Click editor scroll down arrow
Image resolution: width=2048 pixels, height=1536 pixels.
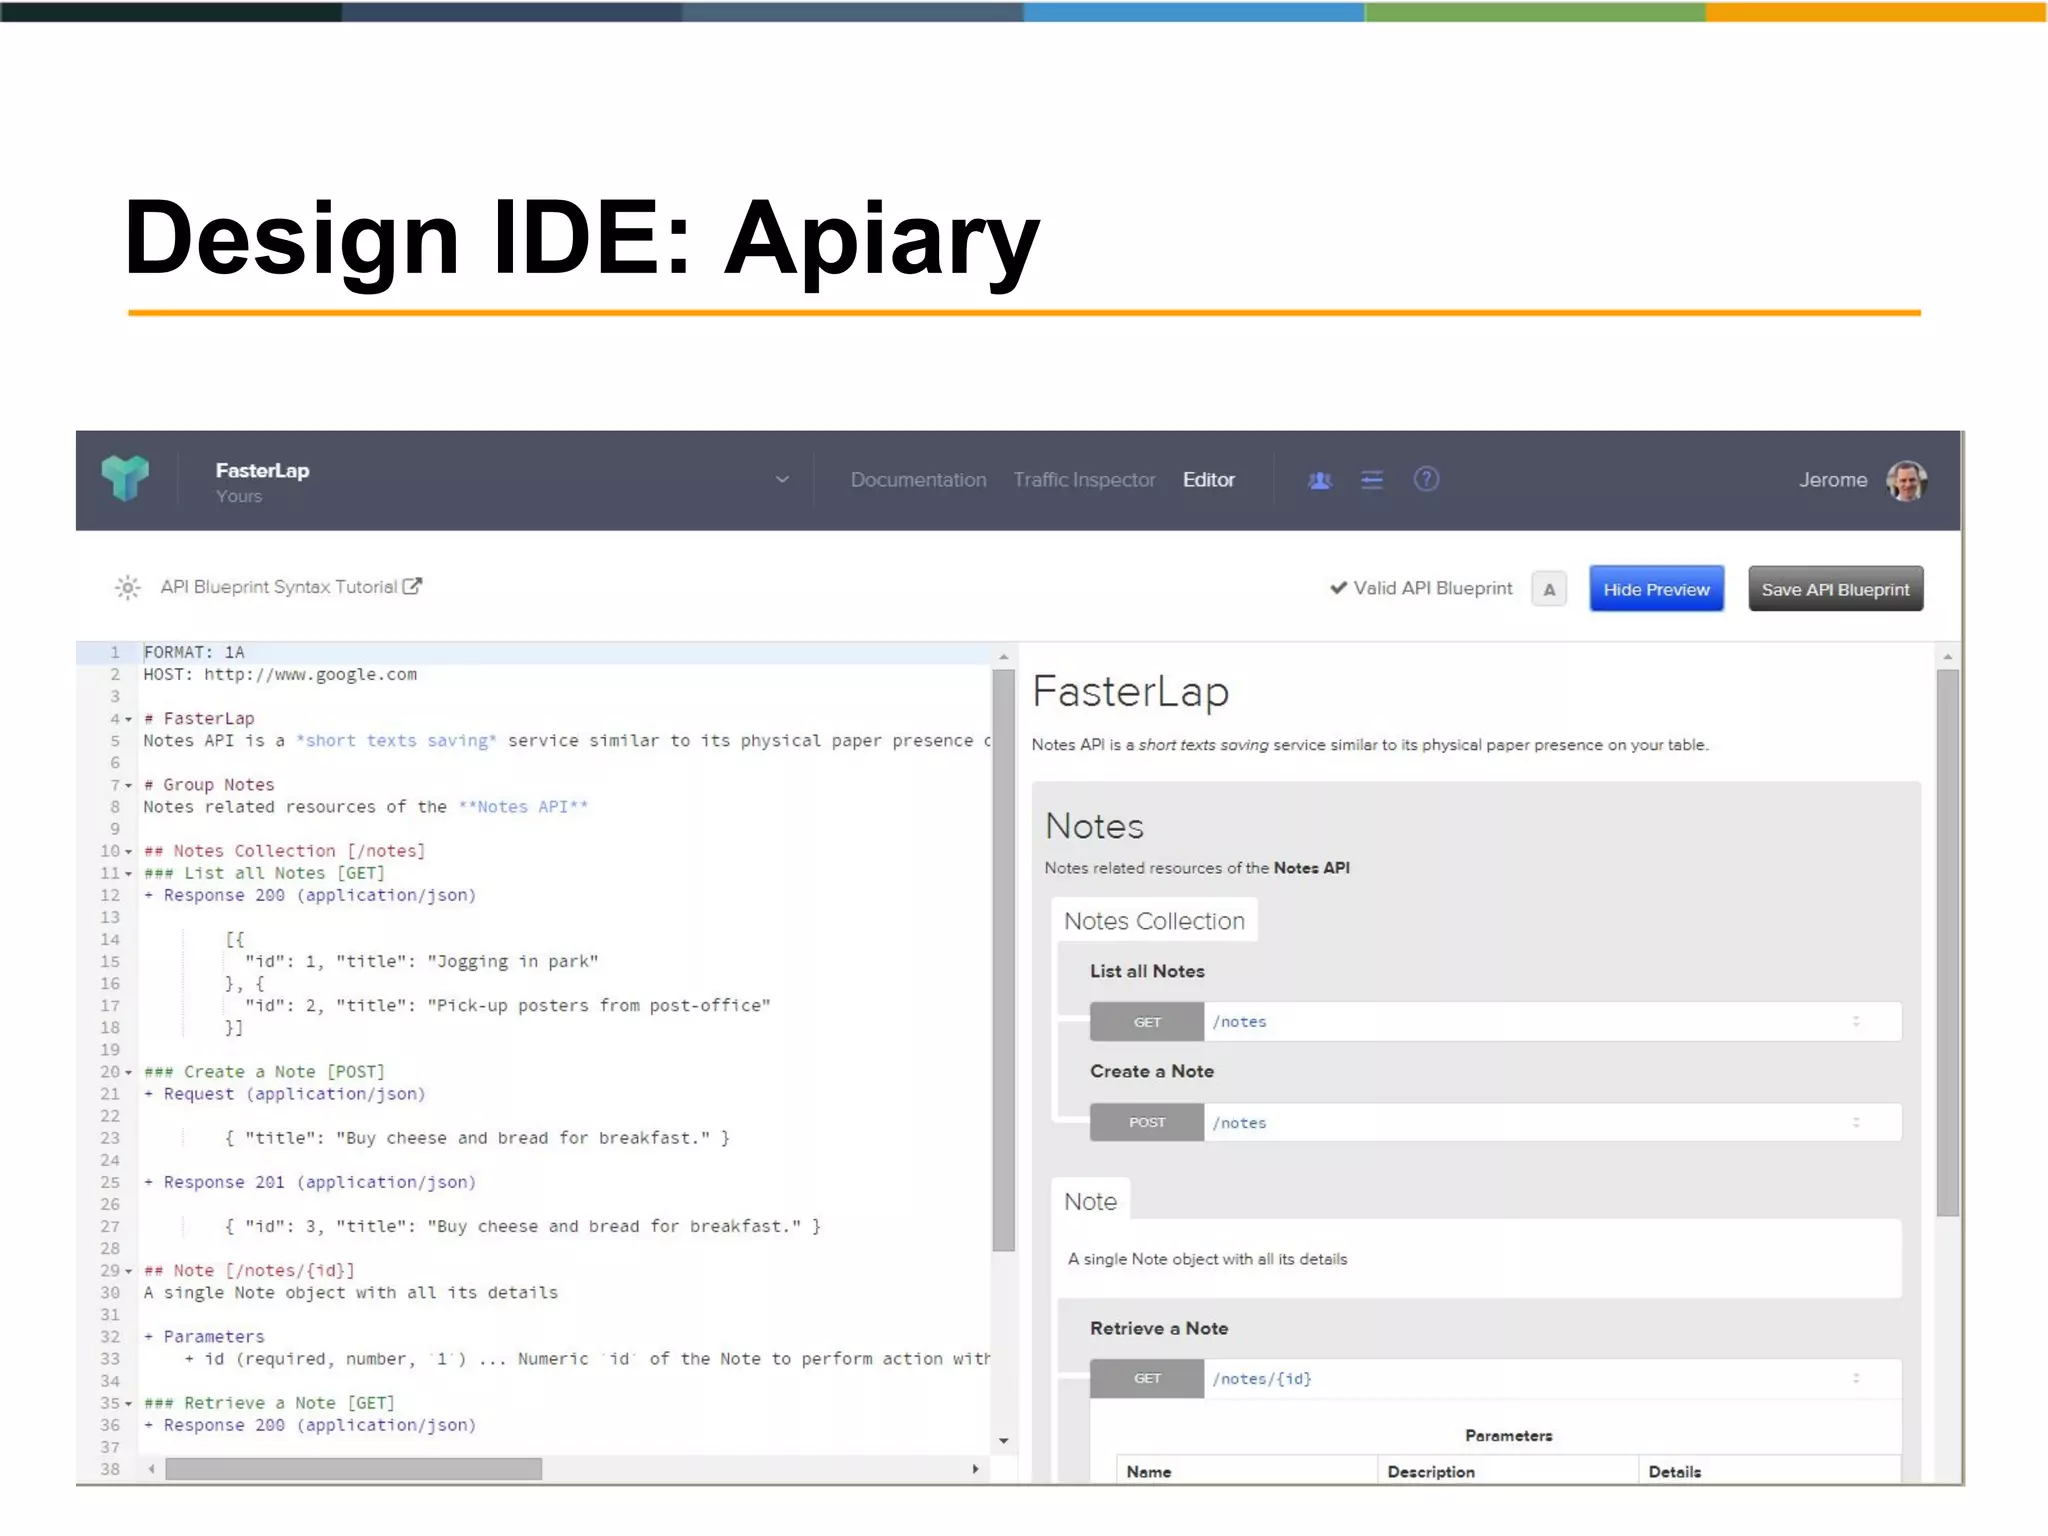click(x=1004, y=1441)
